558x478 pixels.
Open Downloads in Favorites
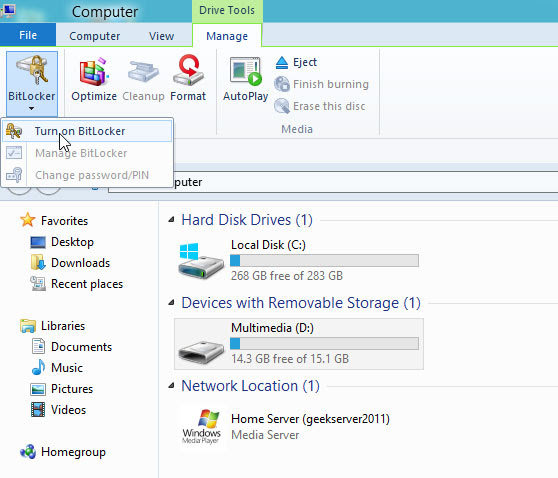click(x=80, y=263)
